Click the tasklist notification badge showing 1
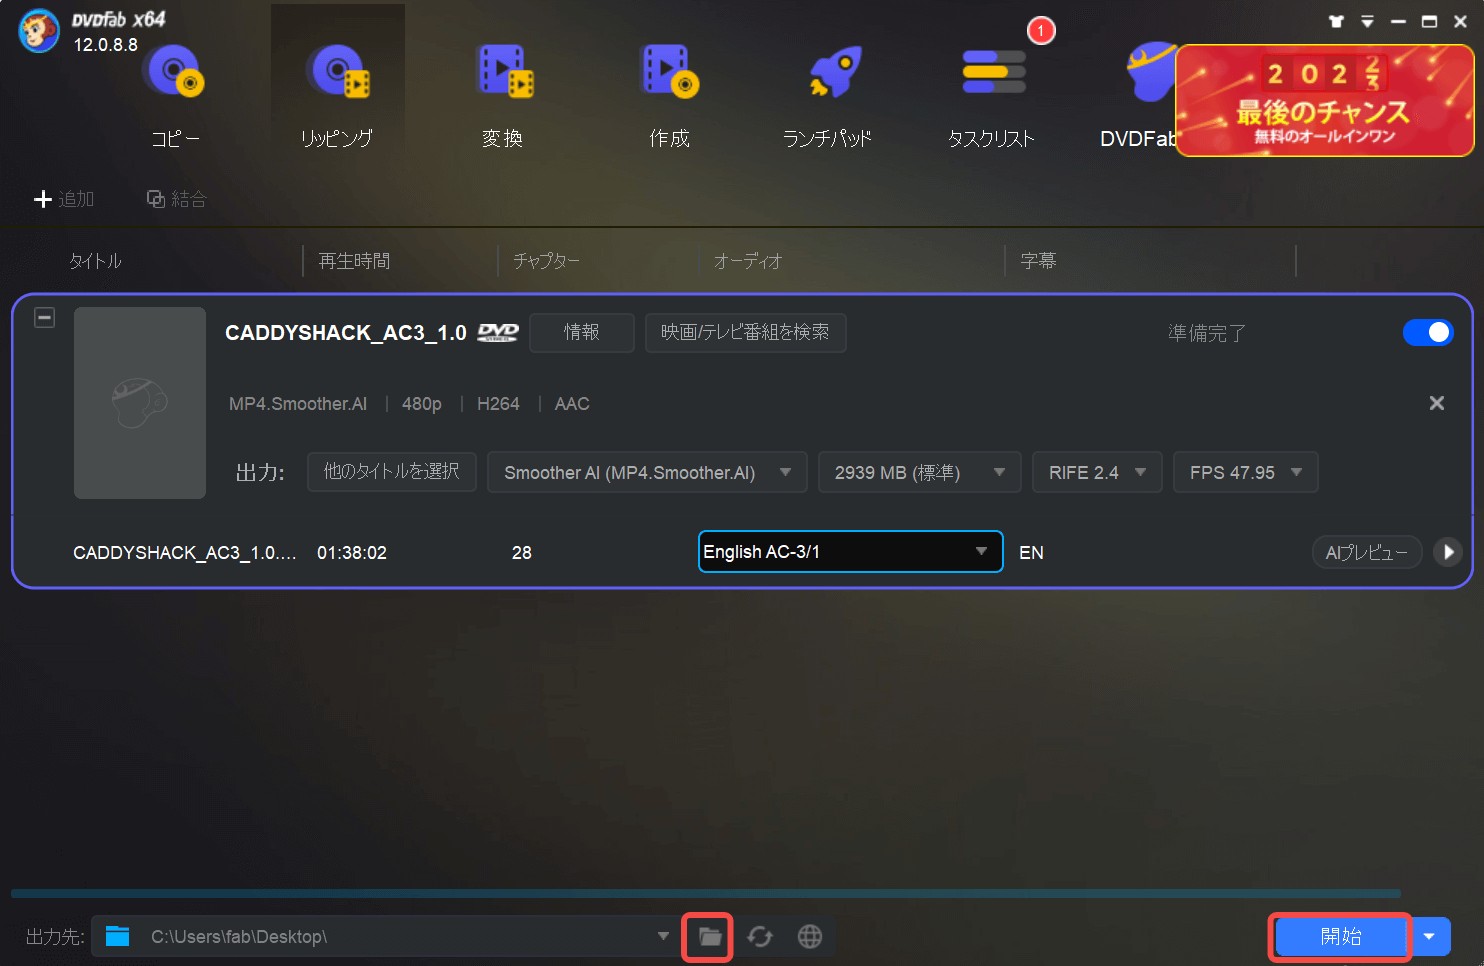This screenshot has height=966, width=1484. tap(1041, 31)
